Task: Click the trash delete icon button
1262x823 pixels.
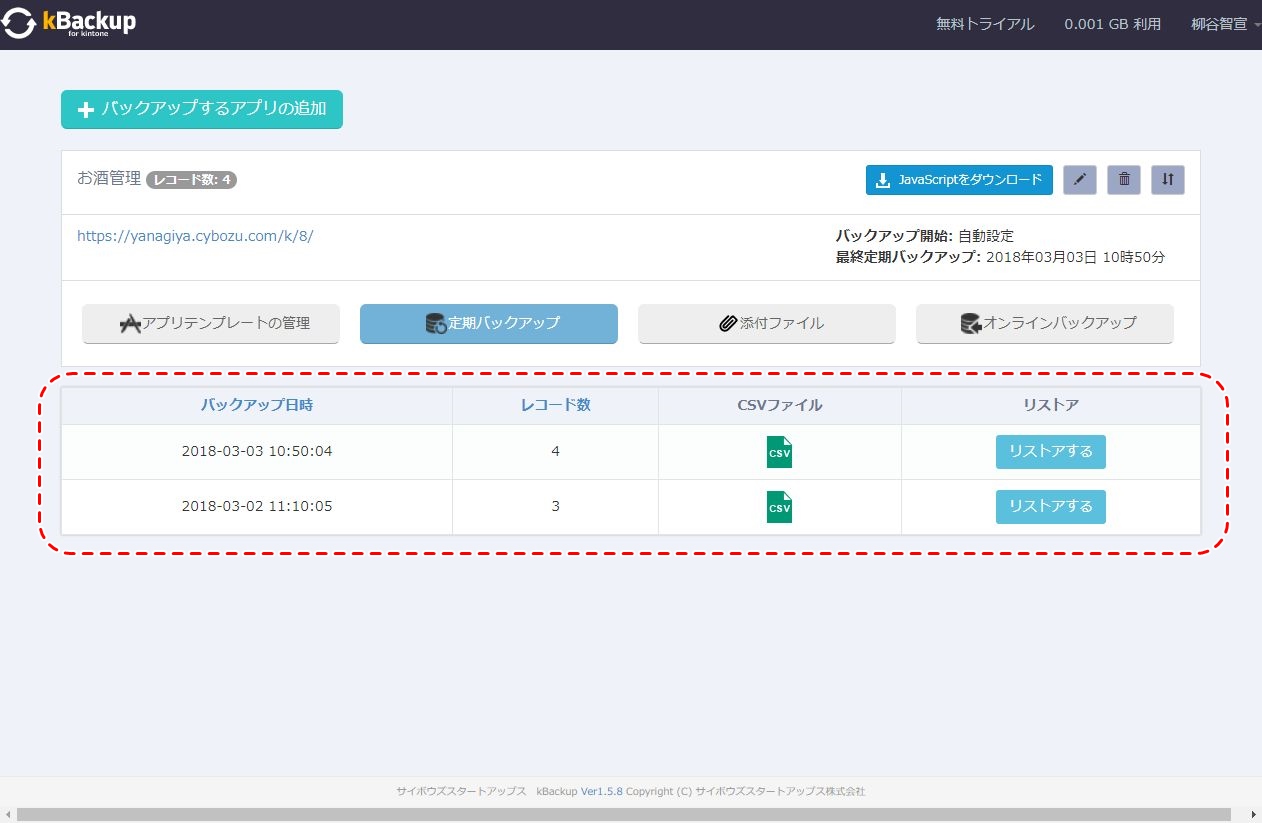Action: [1124, 180]
